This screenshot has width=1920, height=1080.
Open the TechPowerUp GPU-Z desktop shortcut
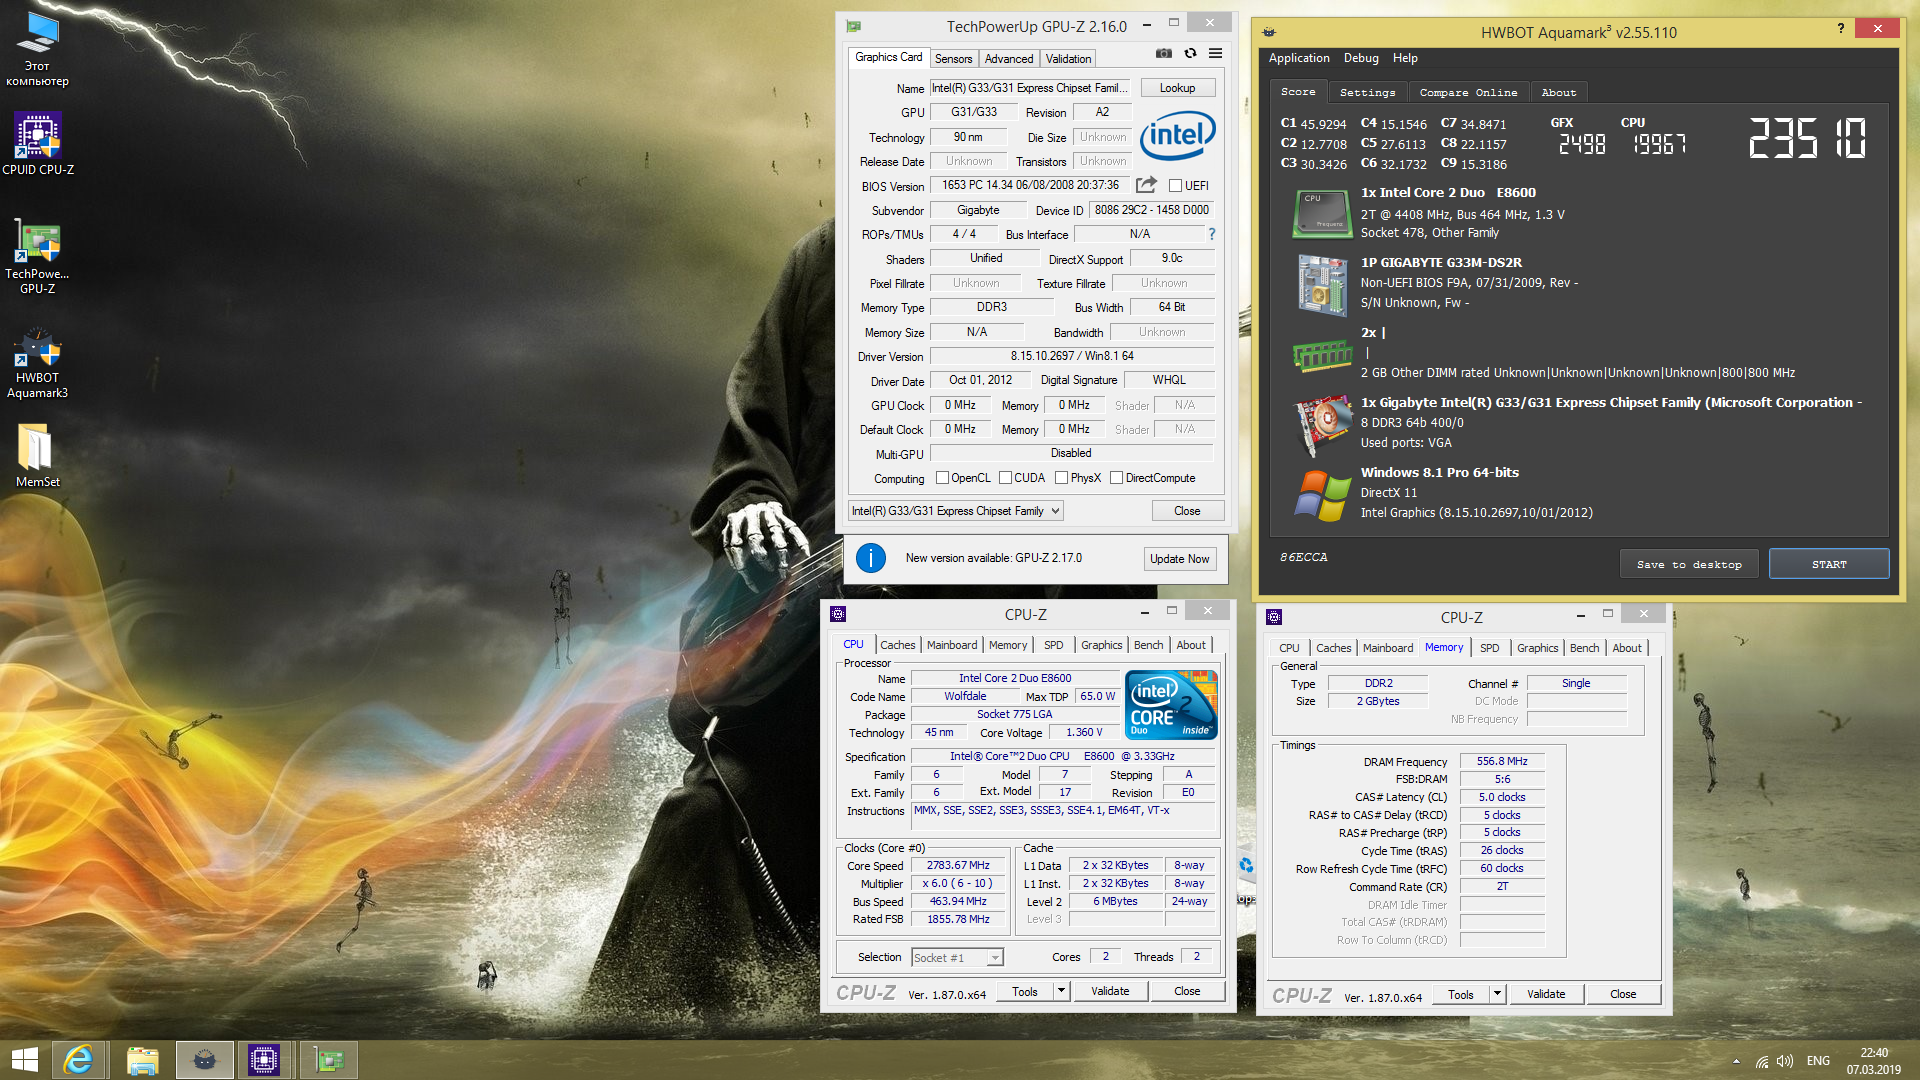pos(38,258)
